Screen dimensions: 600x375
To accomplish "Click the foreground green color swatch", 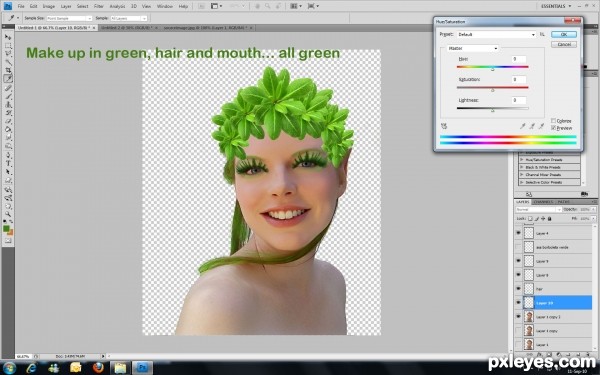I will click(x=6, y=228).
